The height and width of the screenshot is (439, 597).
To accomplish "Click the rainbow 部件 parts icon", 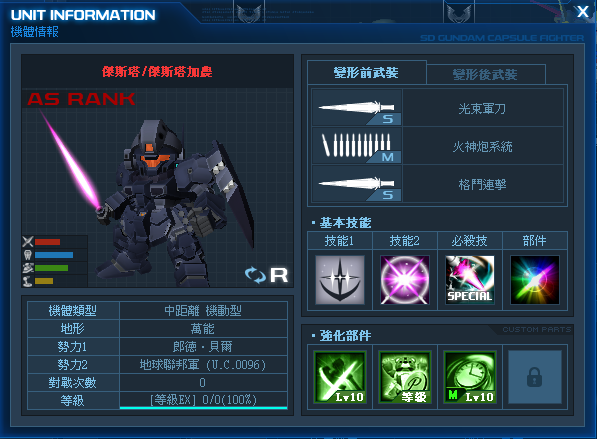I will coord(535,280).
